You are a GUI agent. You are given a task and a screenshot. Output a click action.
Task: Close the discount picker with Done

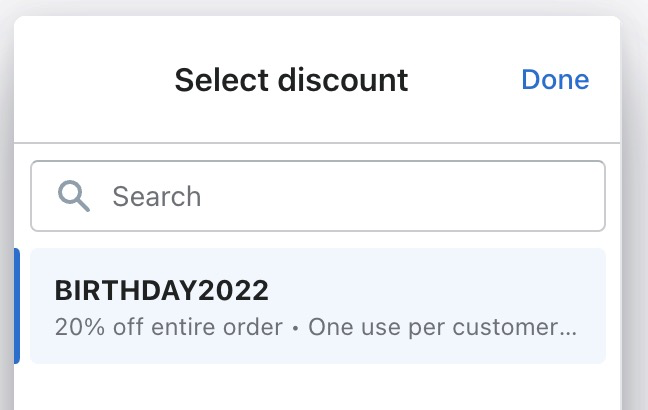tap(555, 80)
